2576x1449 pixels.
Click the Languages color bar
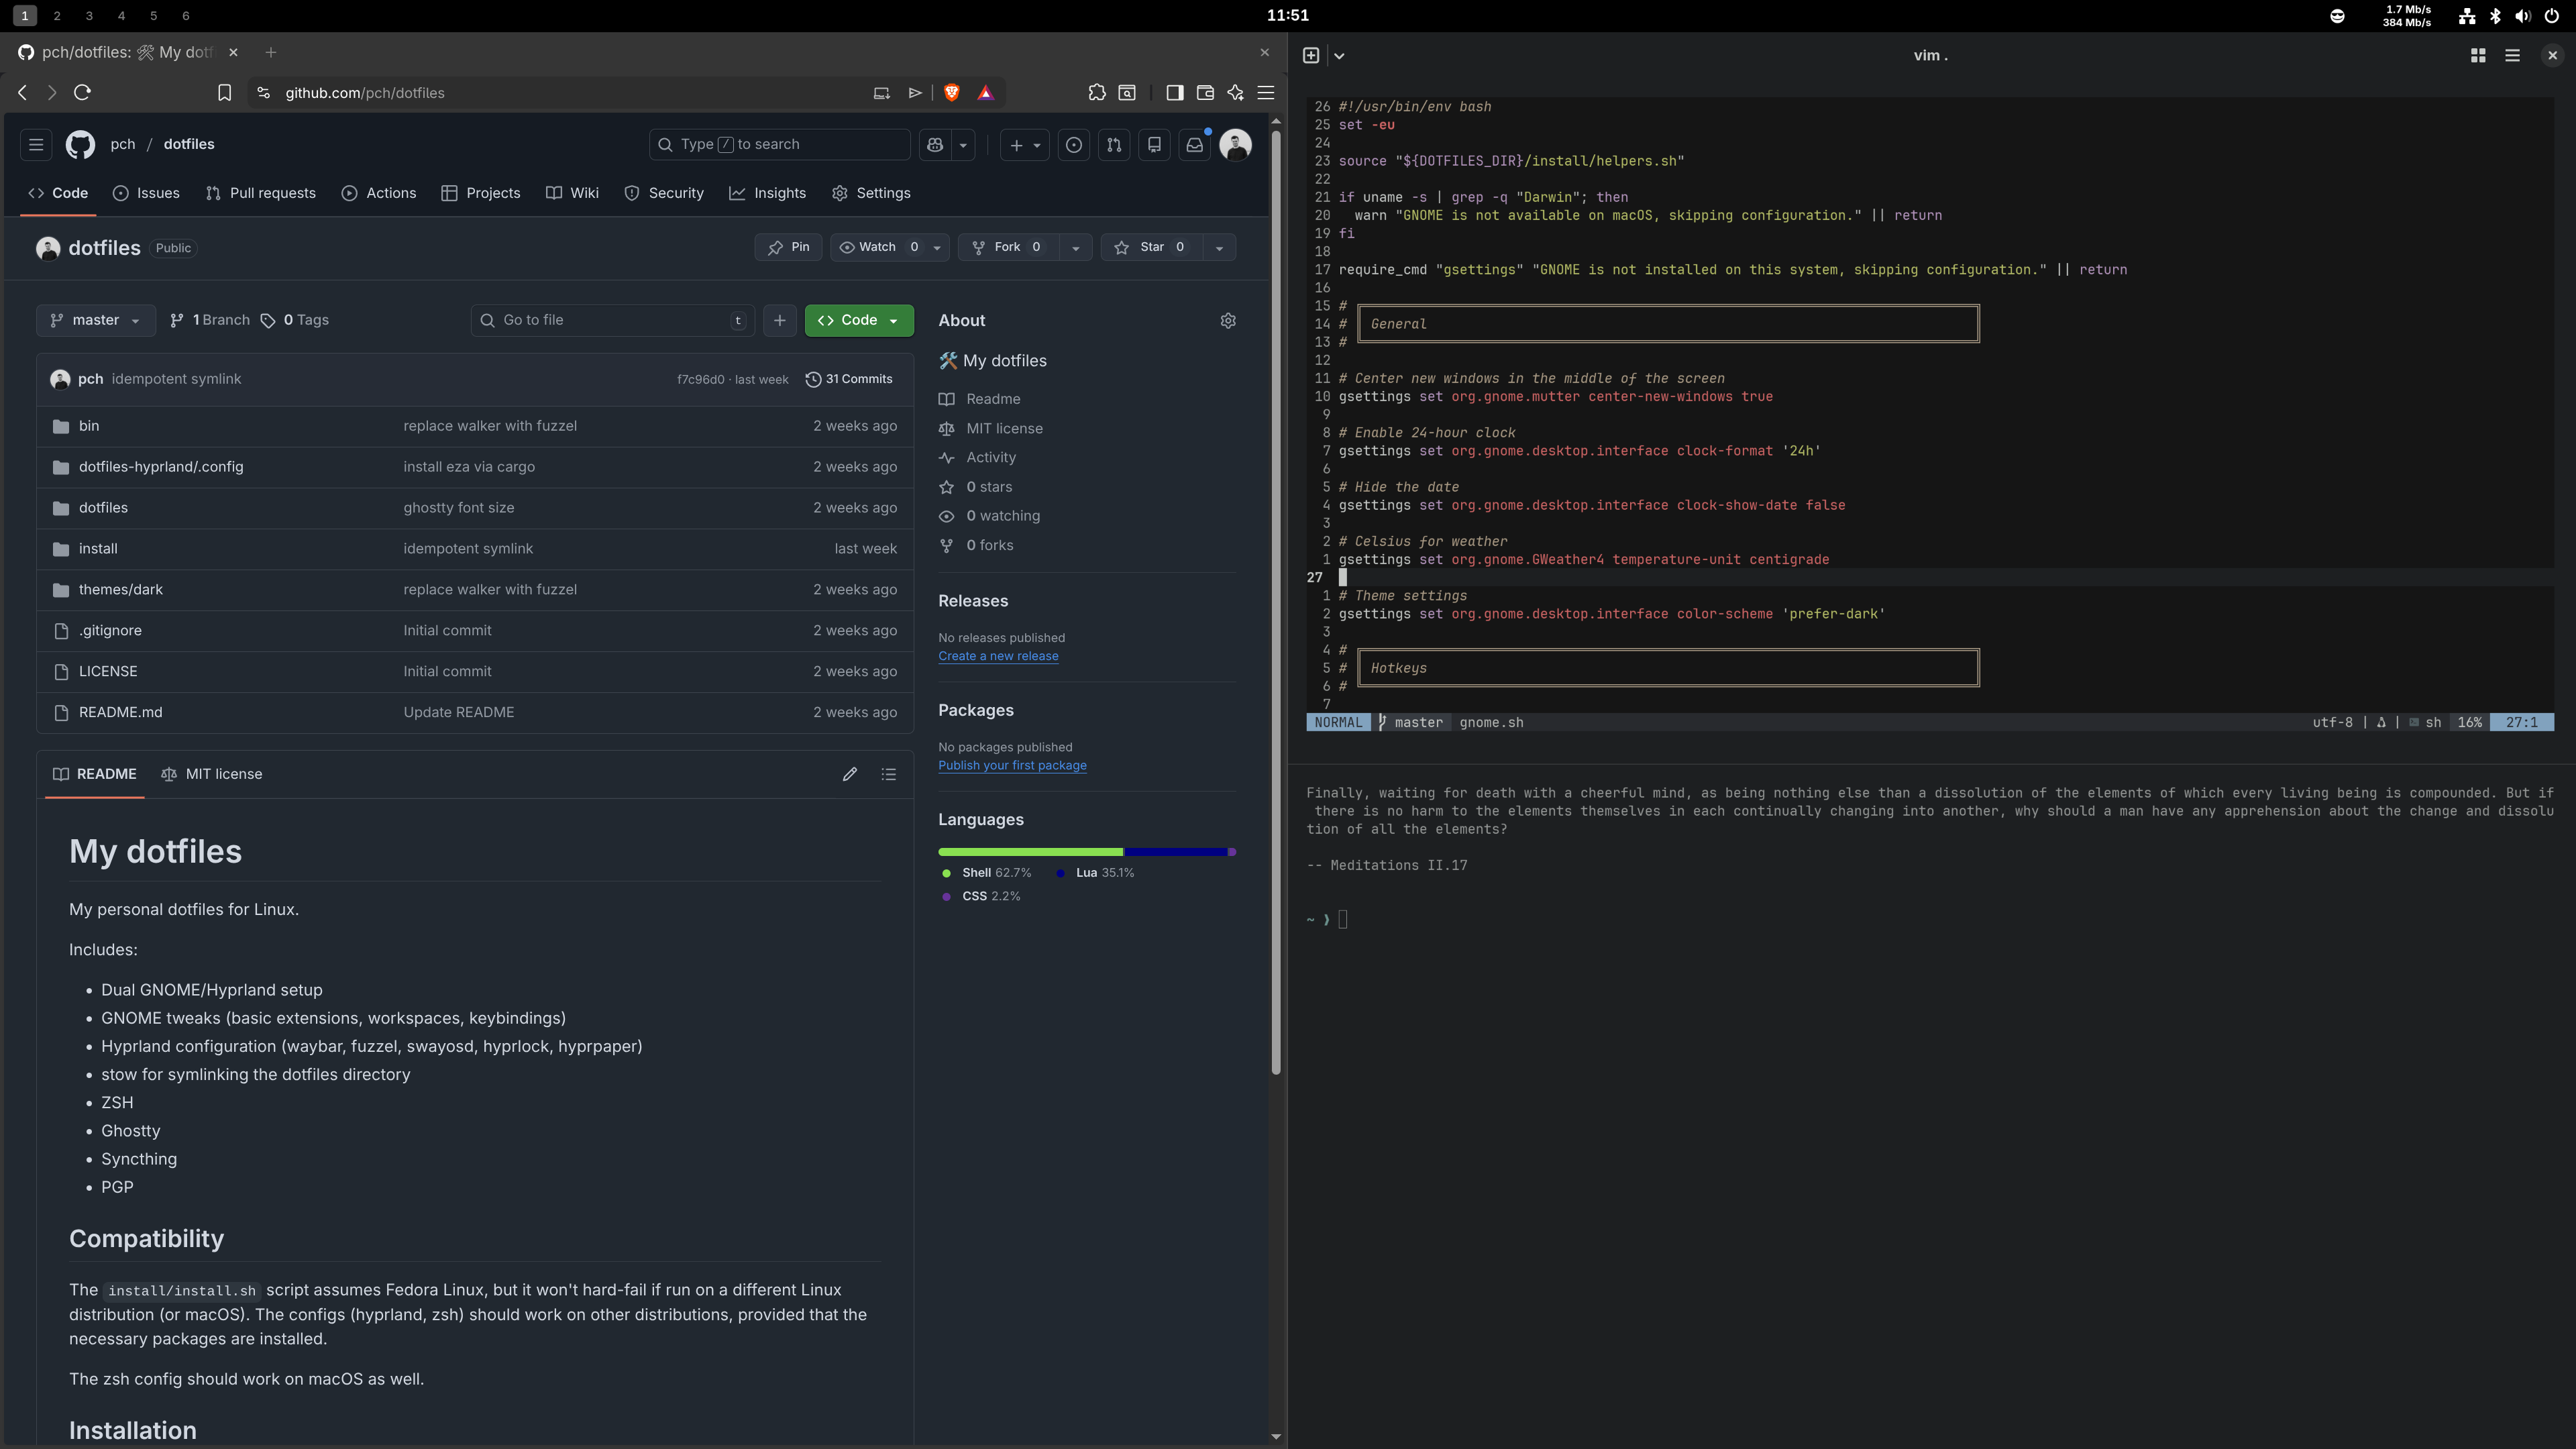(x=1086, y=852)
